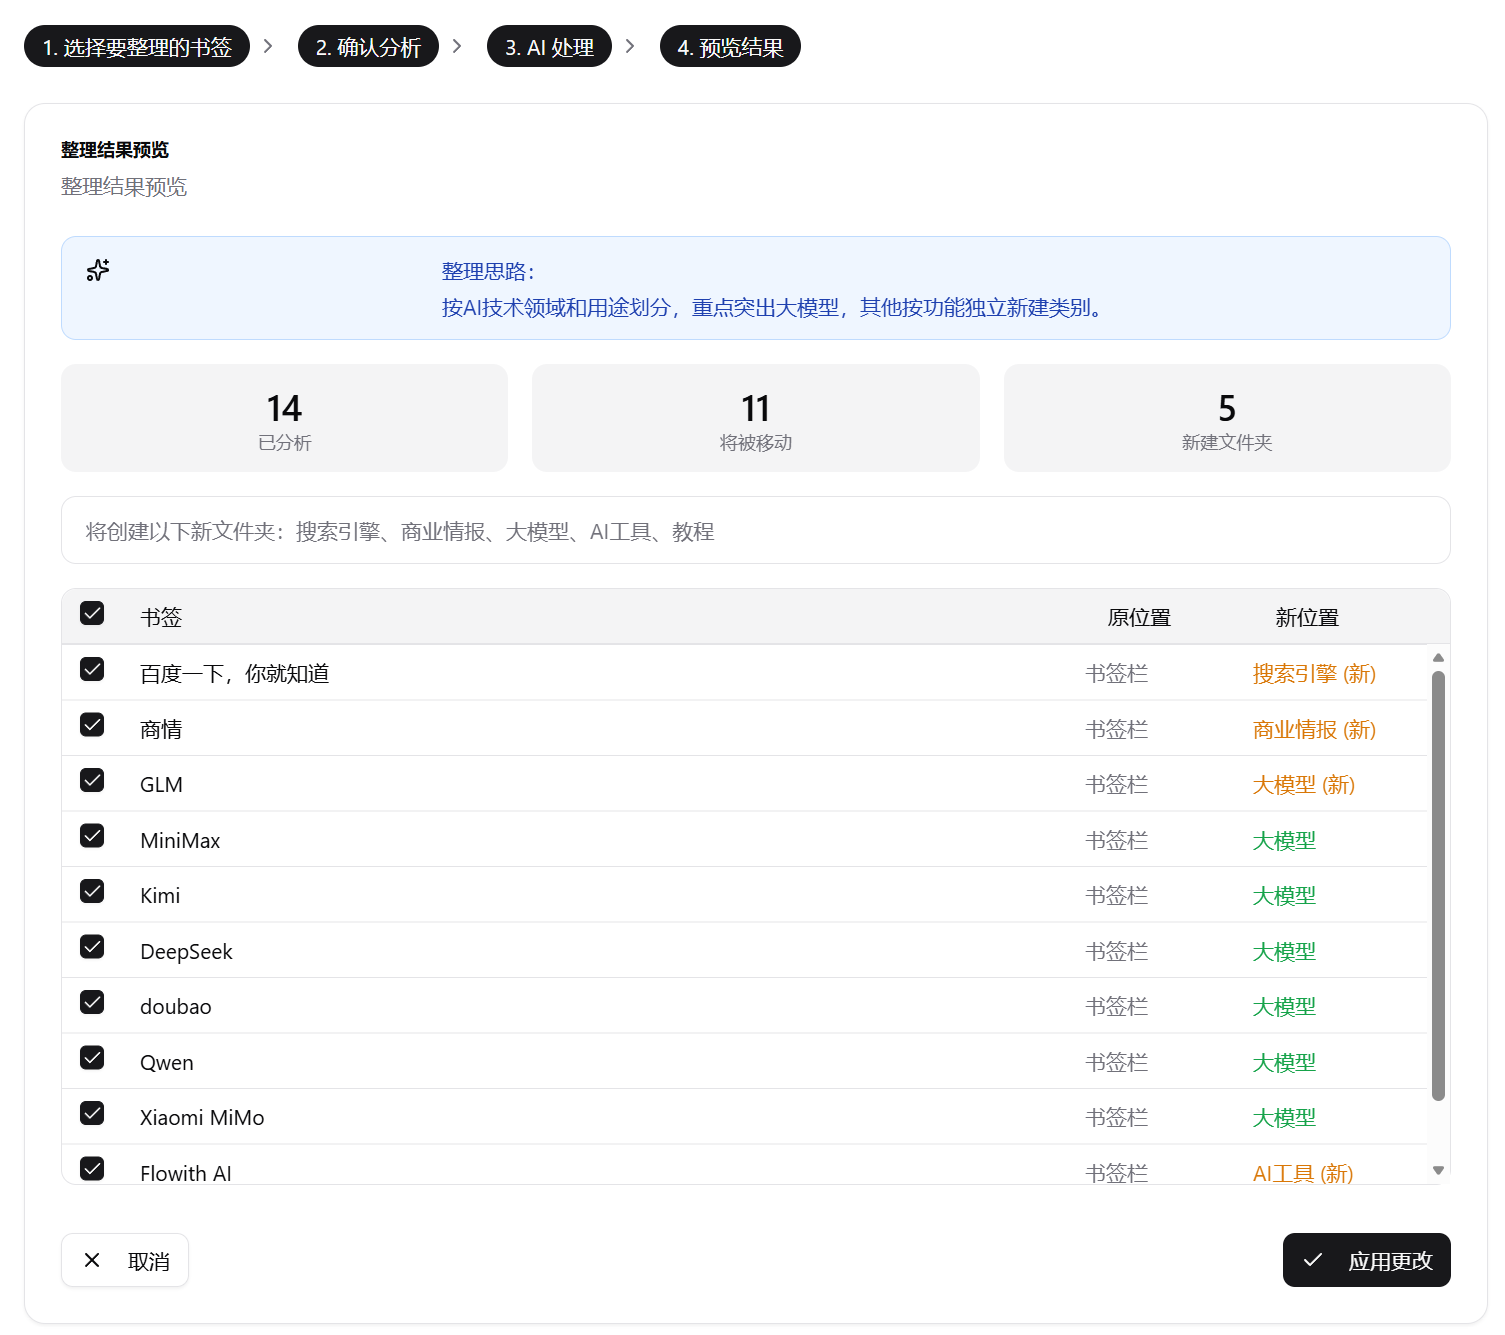Toggle the Qwen bookmark checkbox

pyautogui.click(x=92, y=1057)
